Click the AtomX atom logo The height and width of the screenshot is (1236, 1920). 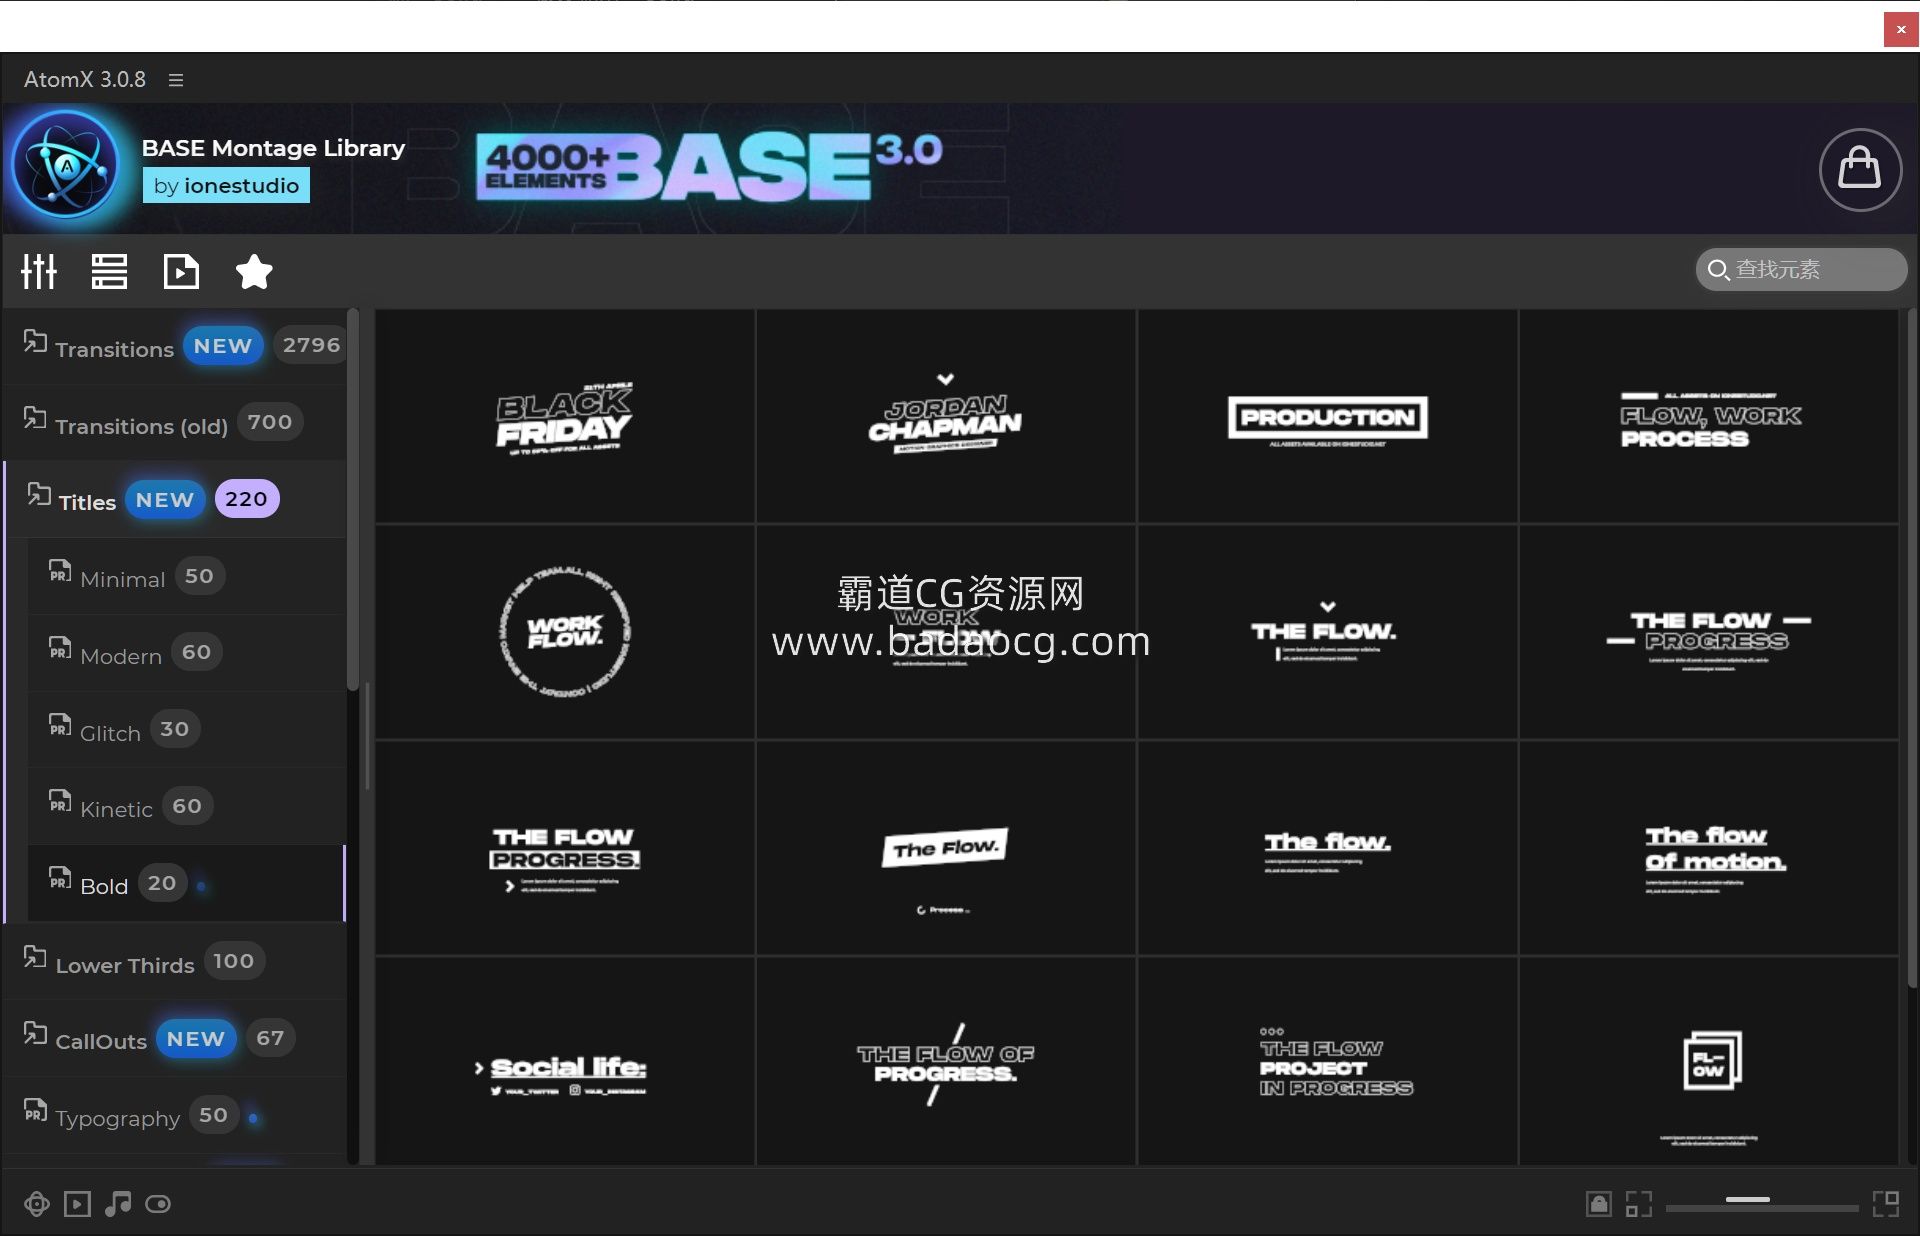pos(67,165)
